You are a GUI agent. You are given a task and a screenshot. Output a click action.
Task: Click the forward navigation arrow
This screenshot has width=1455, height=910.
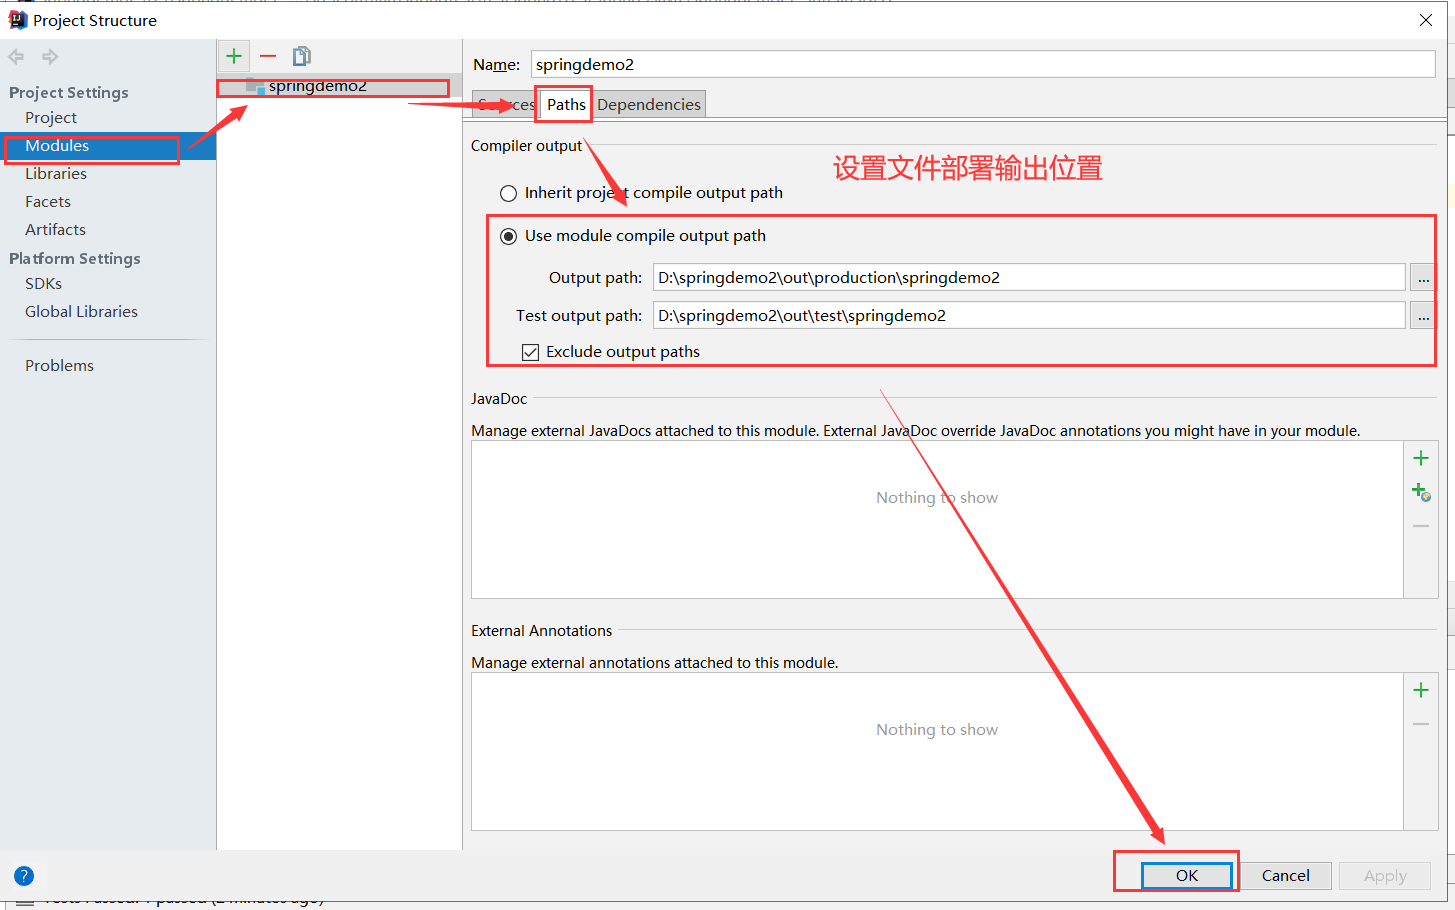coord(50,57)
